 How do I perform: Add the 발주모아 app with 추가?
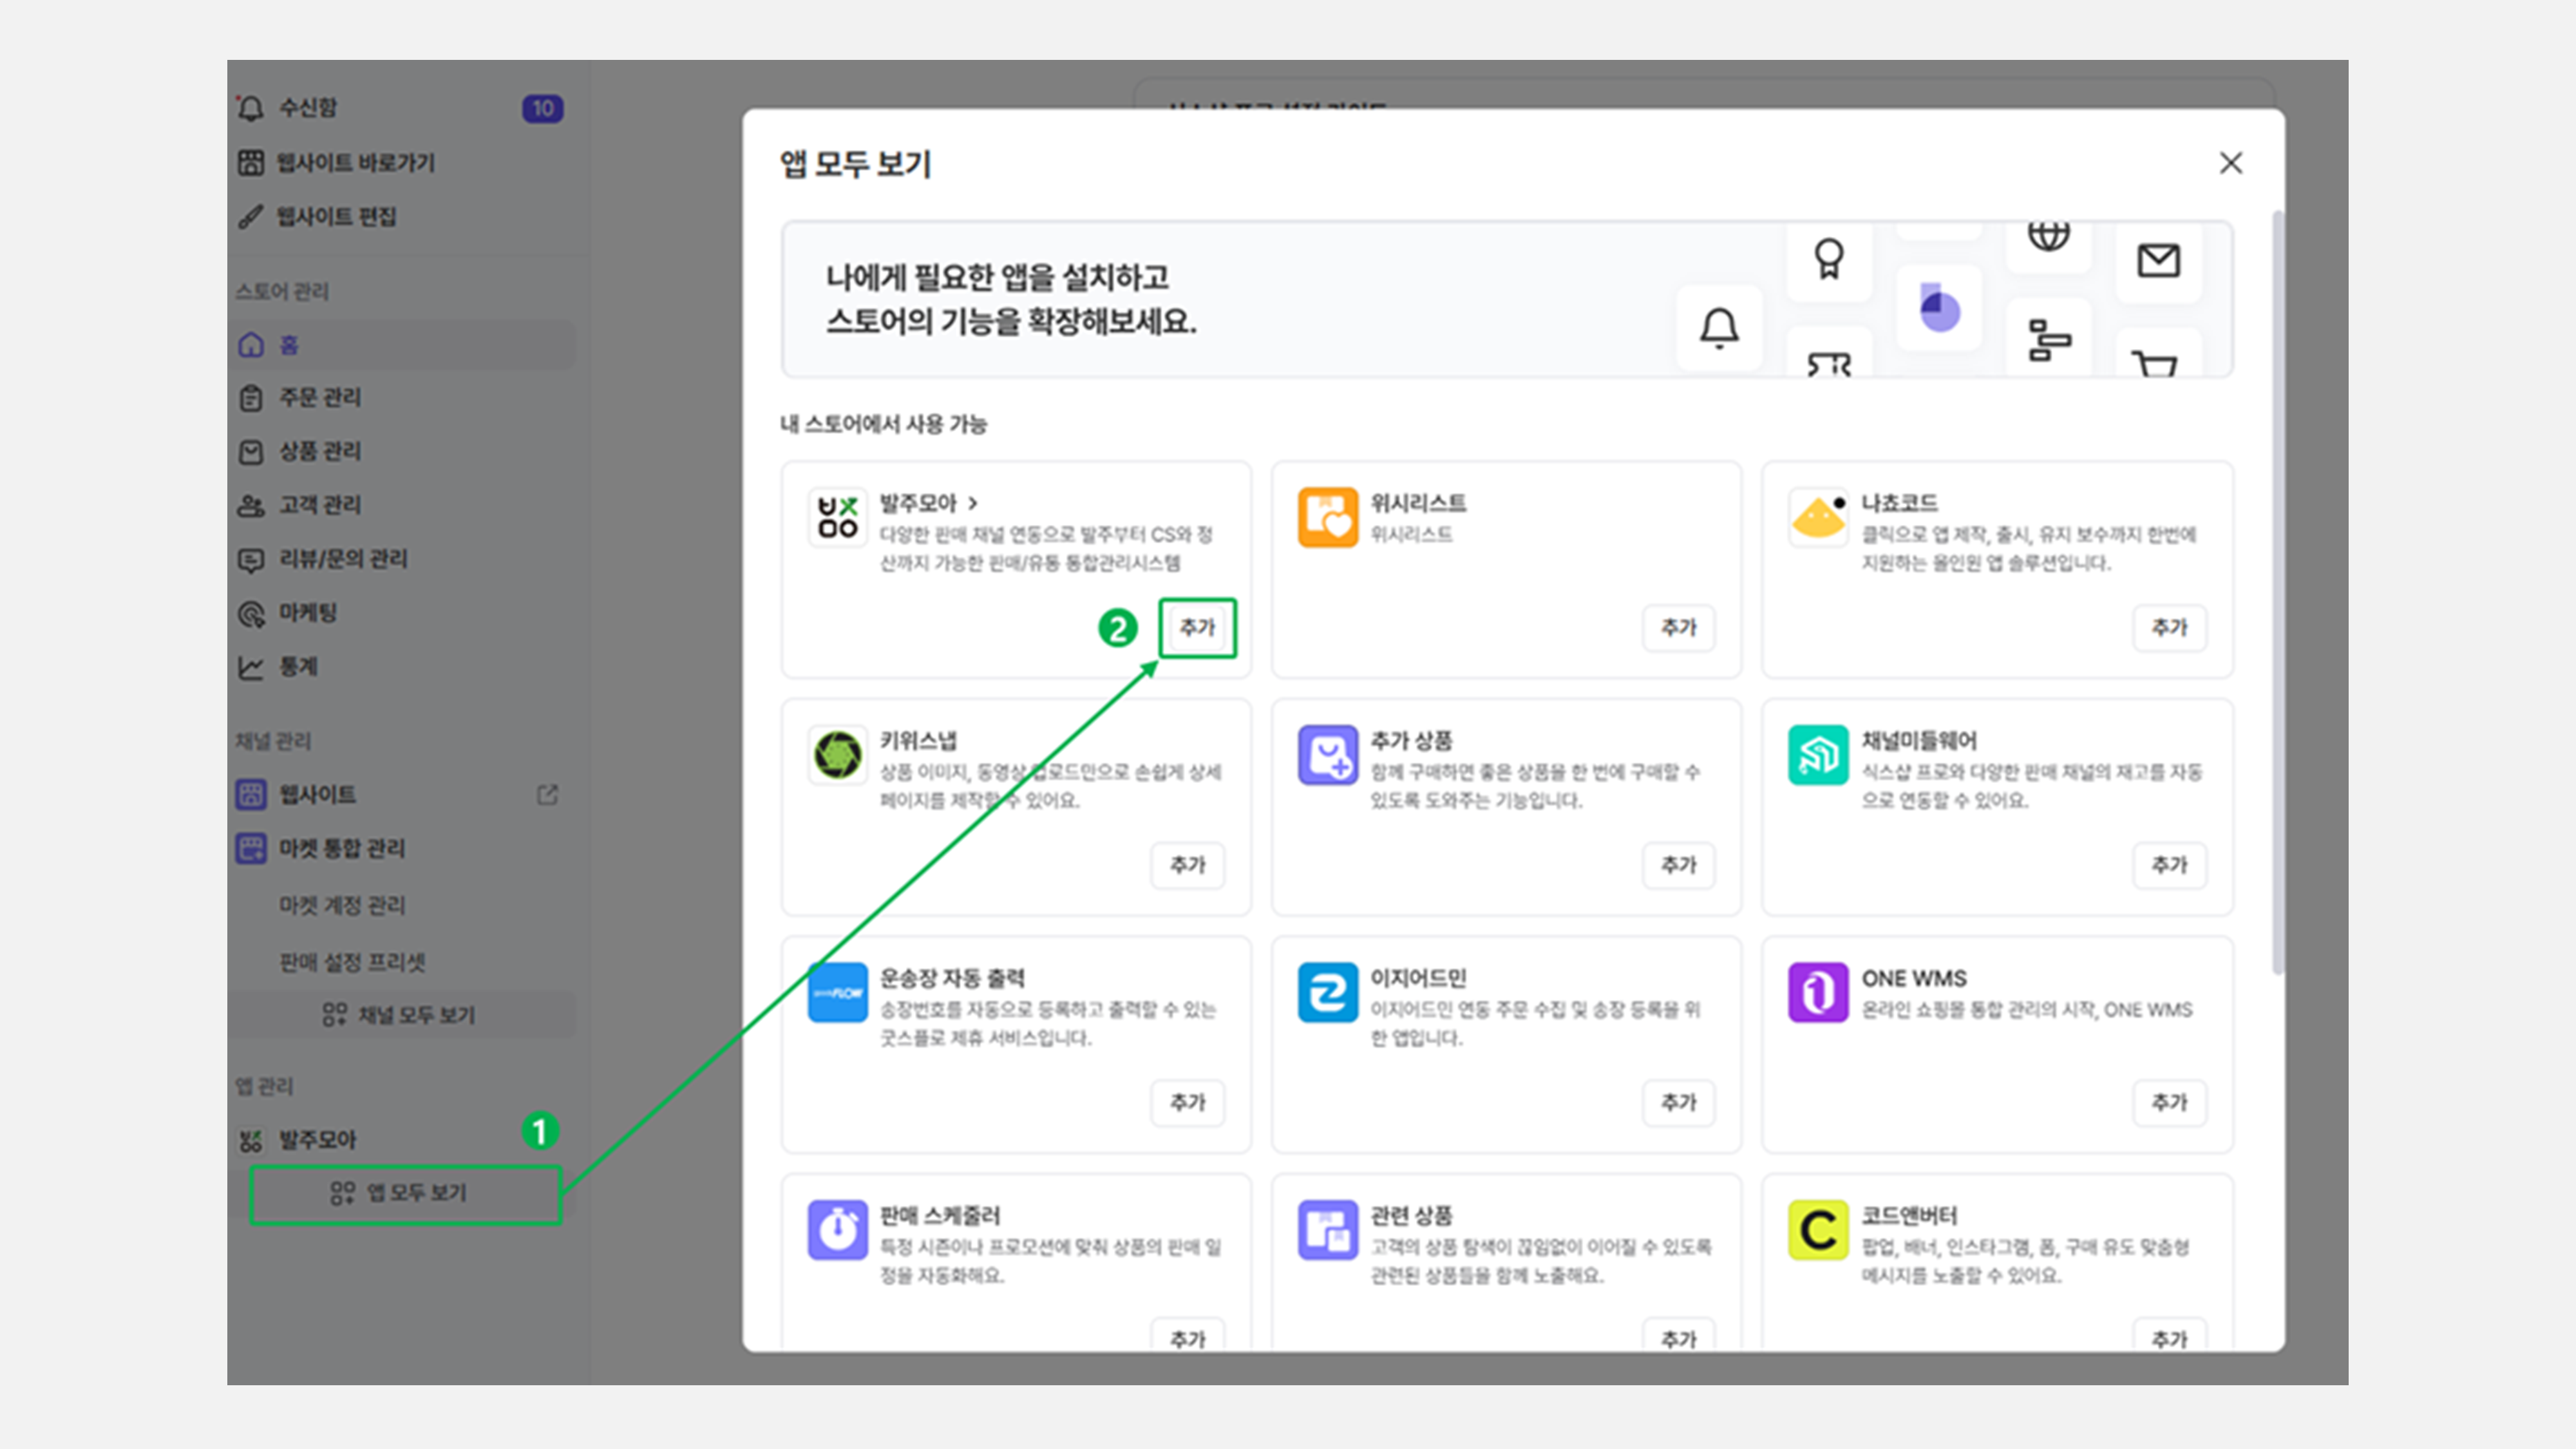click(1197, 628)
